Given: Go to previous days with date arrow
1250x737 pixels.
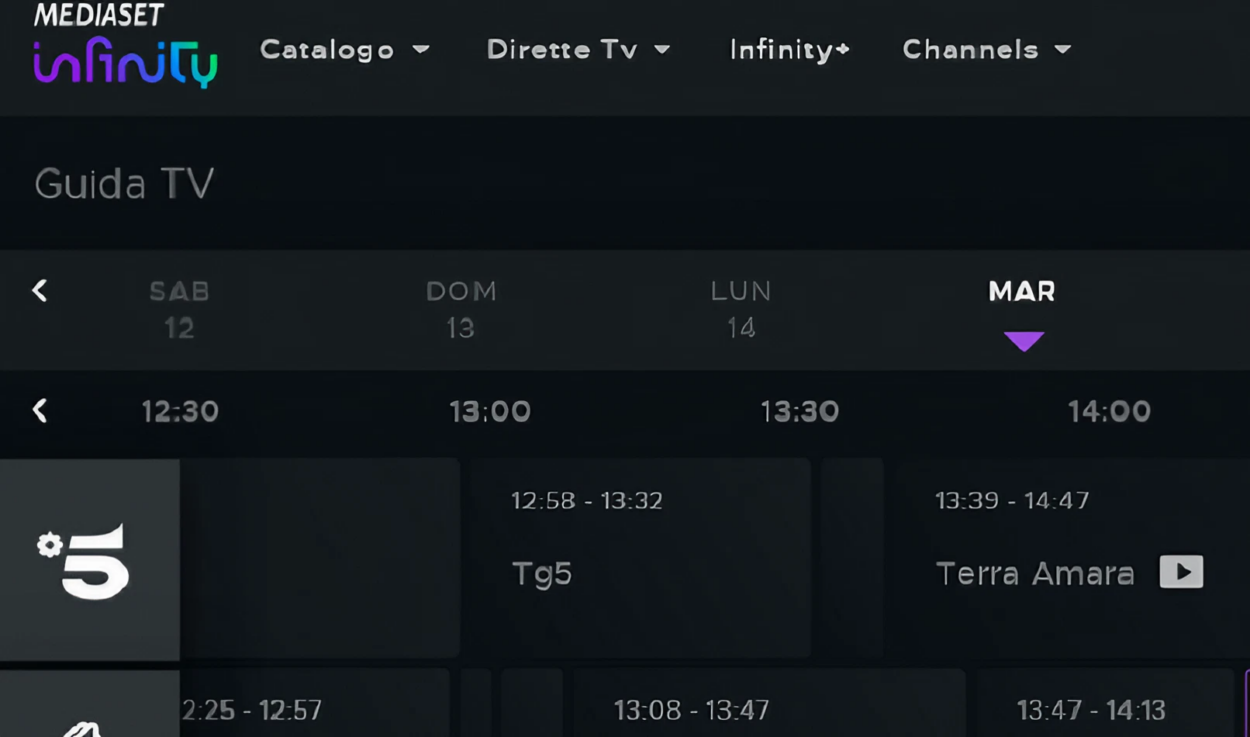Looking at the screenshot, I should (x=40, y=291).
